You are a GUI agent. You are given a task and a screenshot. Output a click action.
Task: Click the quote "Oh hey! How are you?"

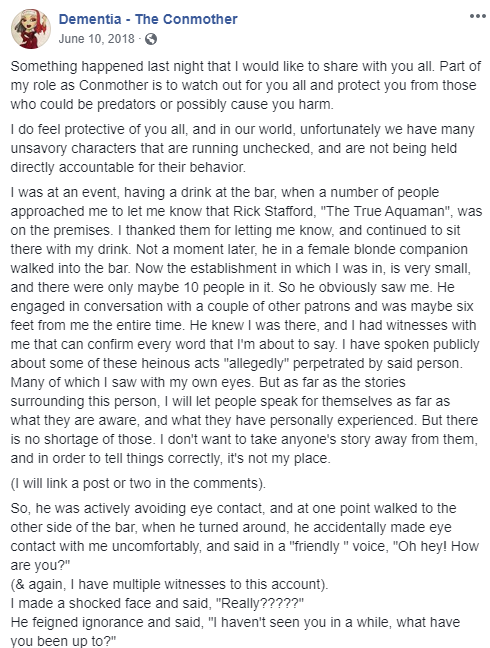pyautogui.click(x=245, y=556)
